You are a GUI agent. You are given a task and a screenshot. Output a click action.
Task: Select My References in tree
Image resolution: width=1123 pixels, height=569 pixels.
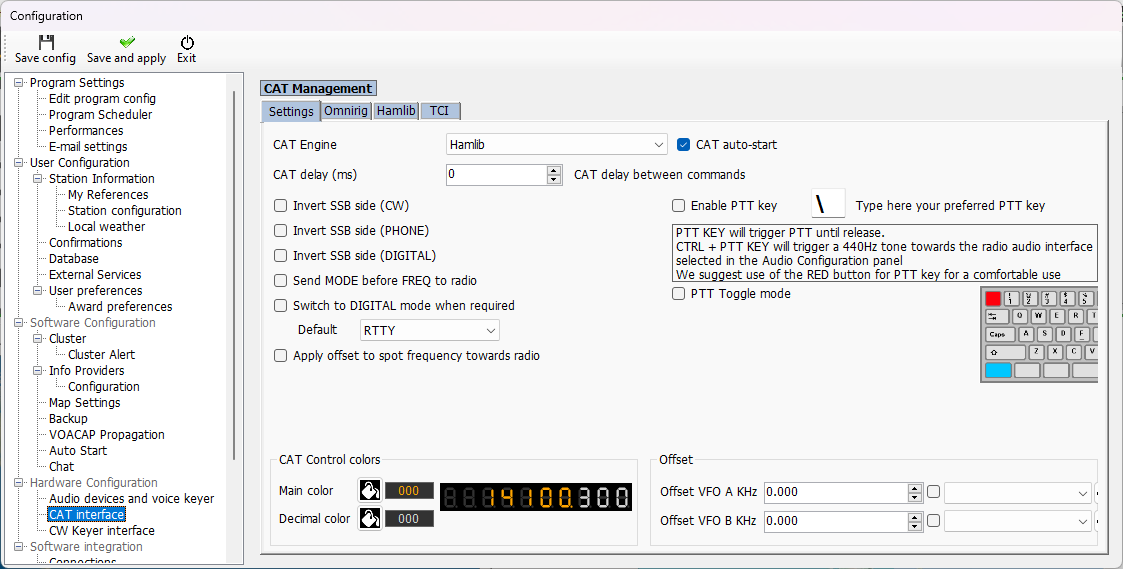click(x=108, y=195)
